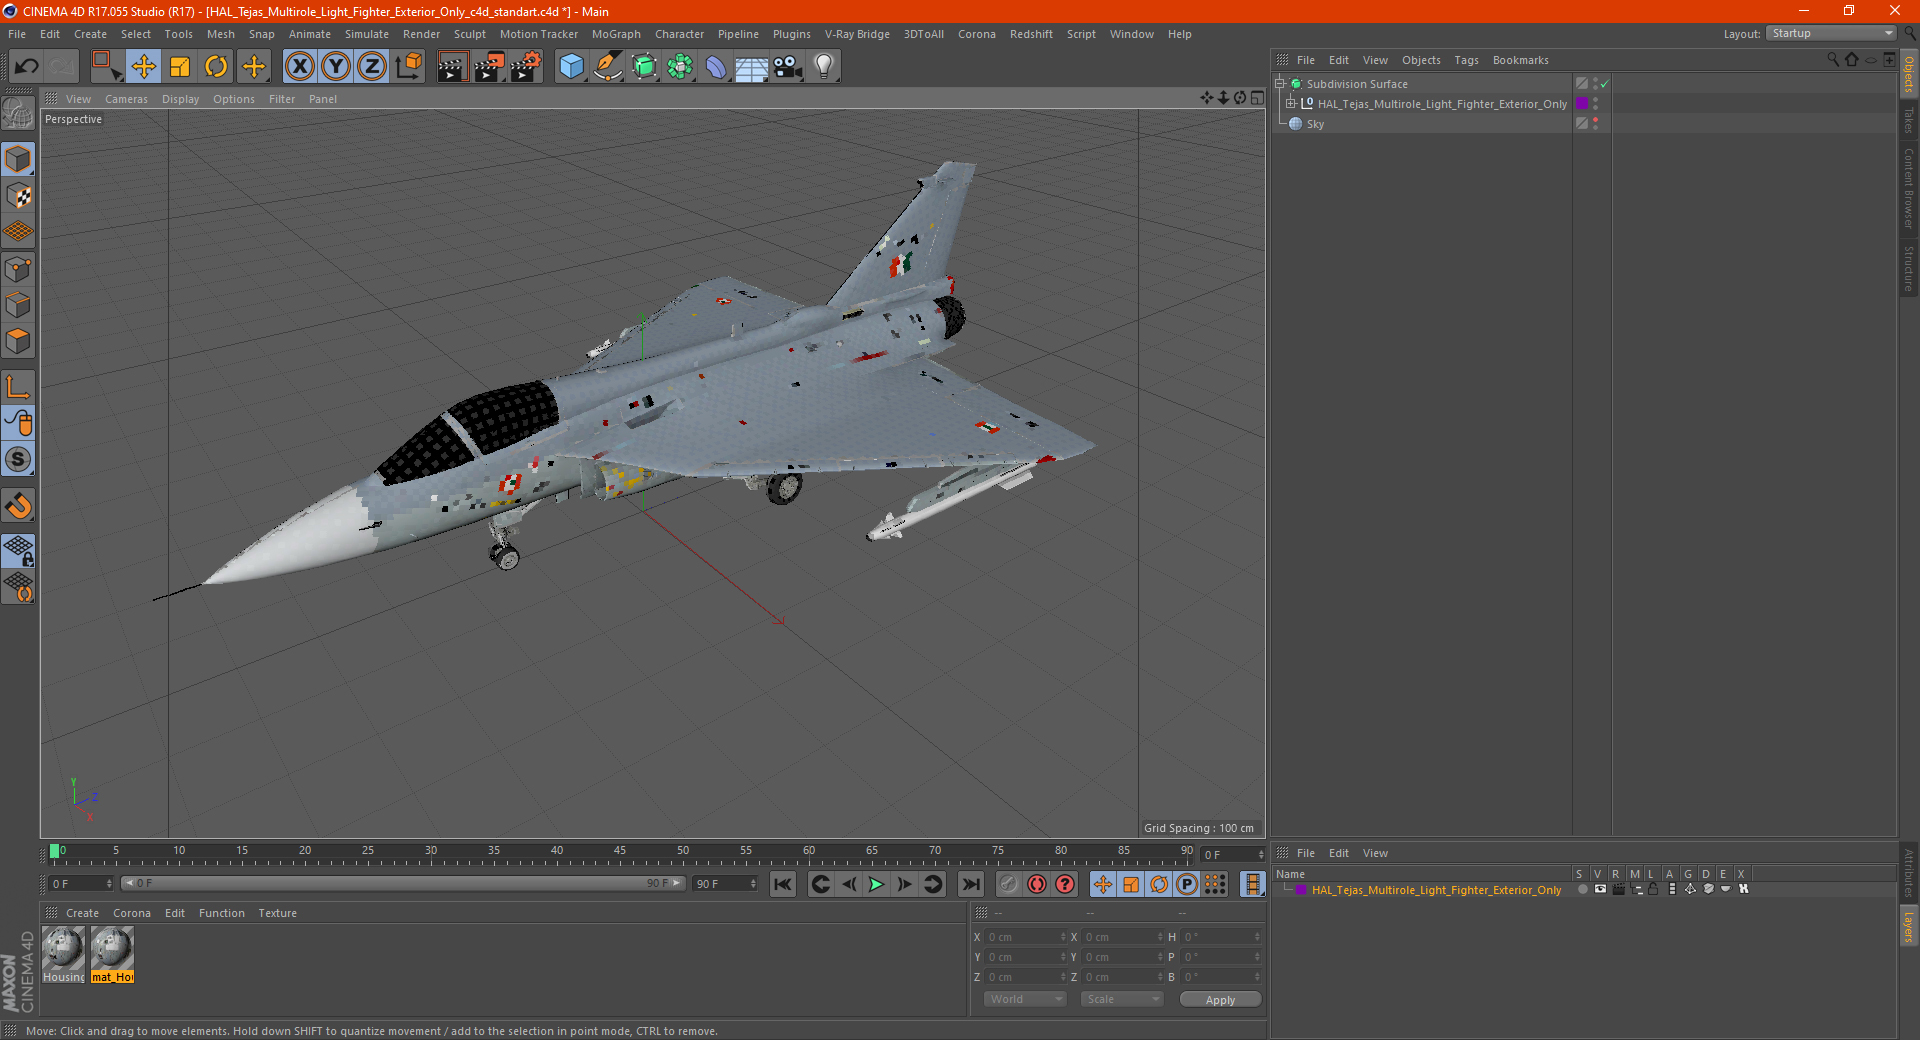
Task: Switch to Polygons mode
Action: pos(19,341)
